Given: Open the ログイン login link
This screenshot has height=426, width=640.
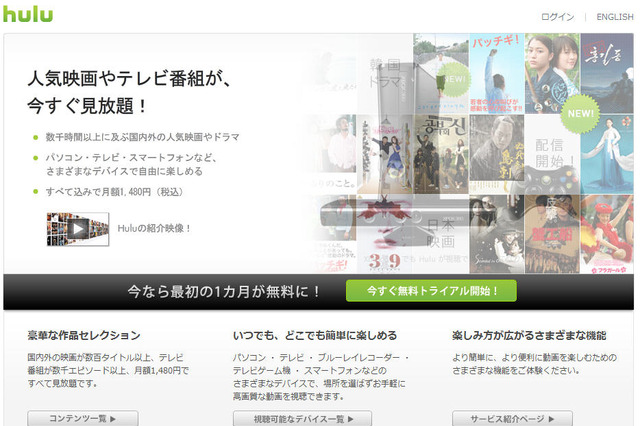Looking at the screenshot, I should click(x=557, y=17).
